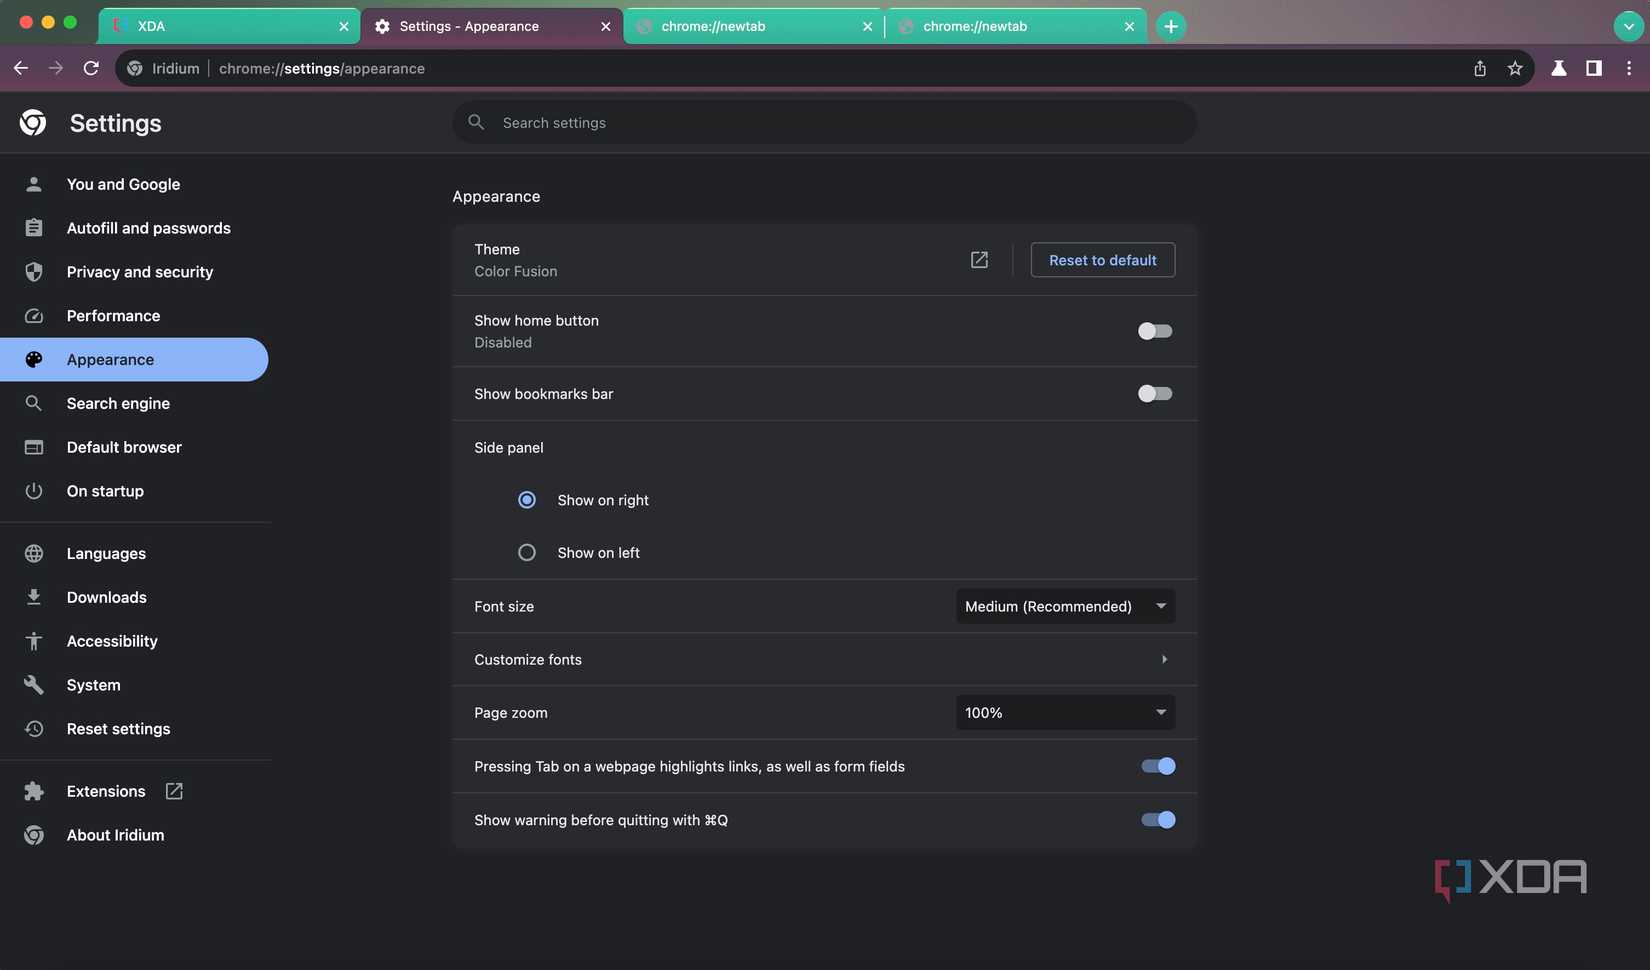
Task: Select Show on left radio option
Action: 527,552
